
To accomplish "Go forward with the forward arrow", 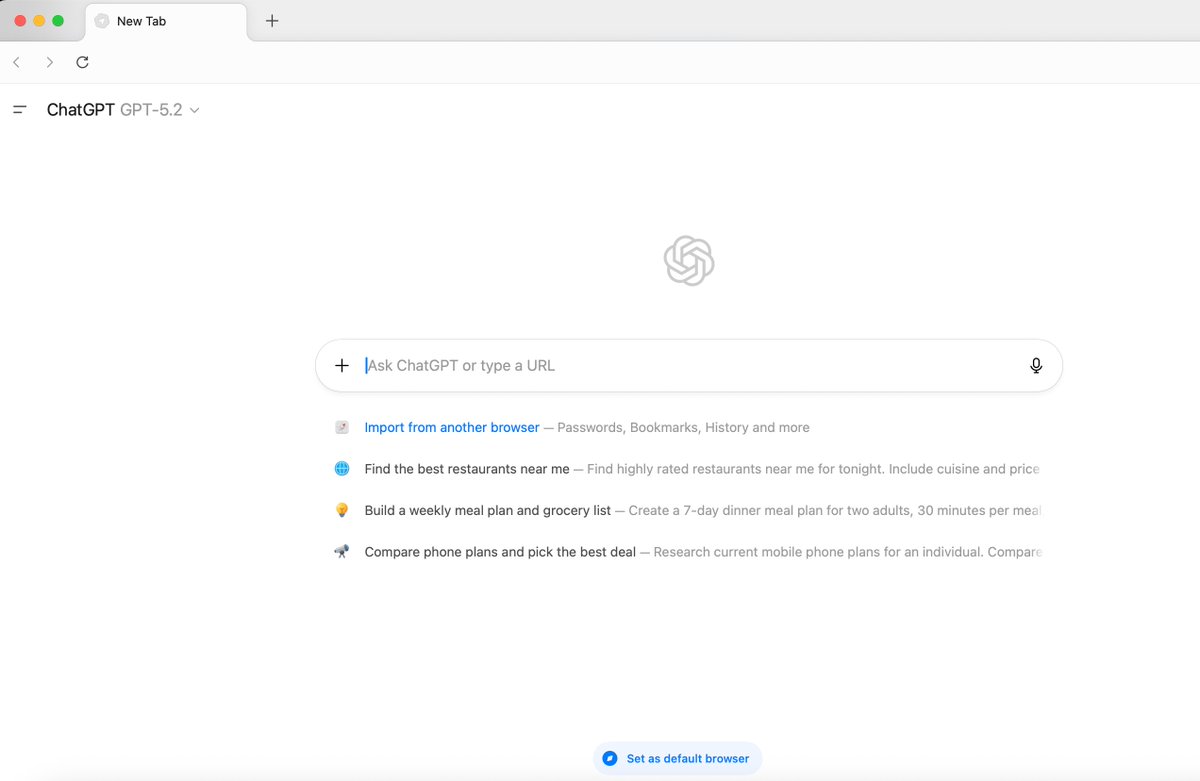I will click(50, 62).
